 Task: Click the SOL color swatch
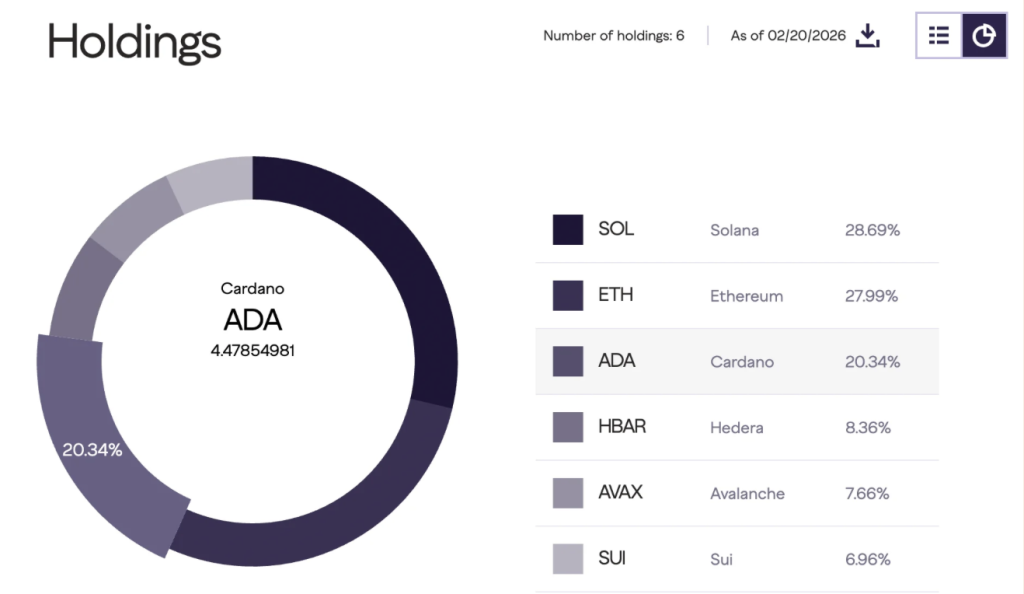coord(568,229)
